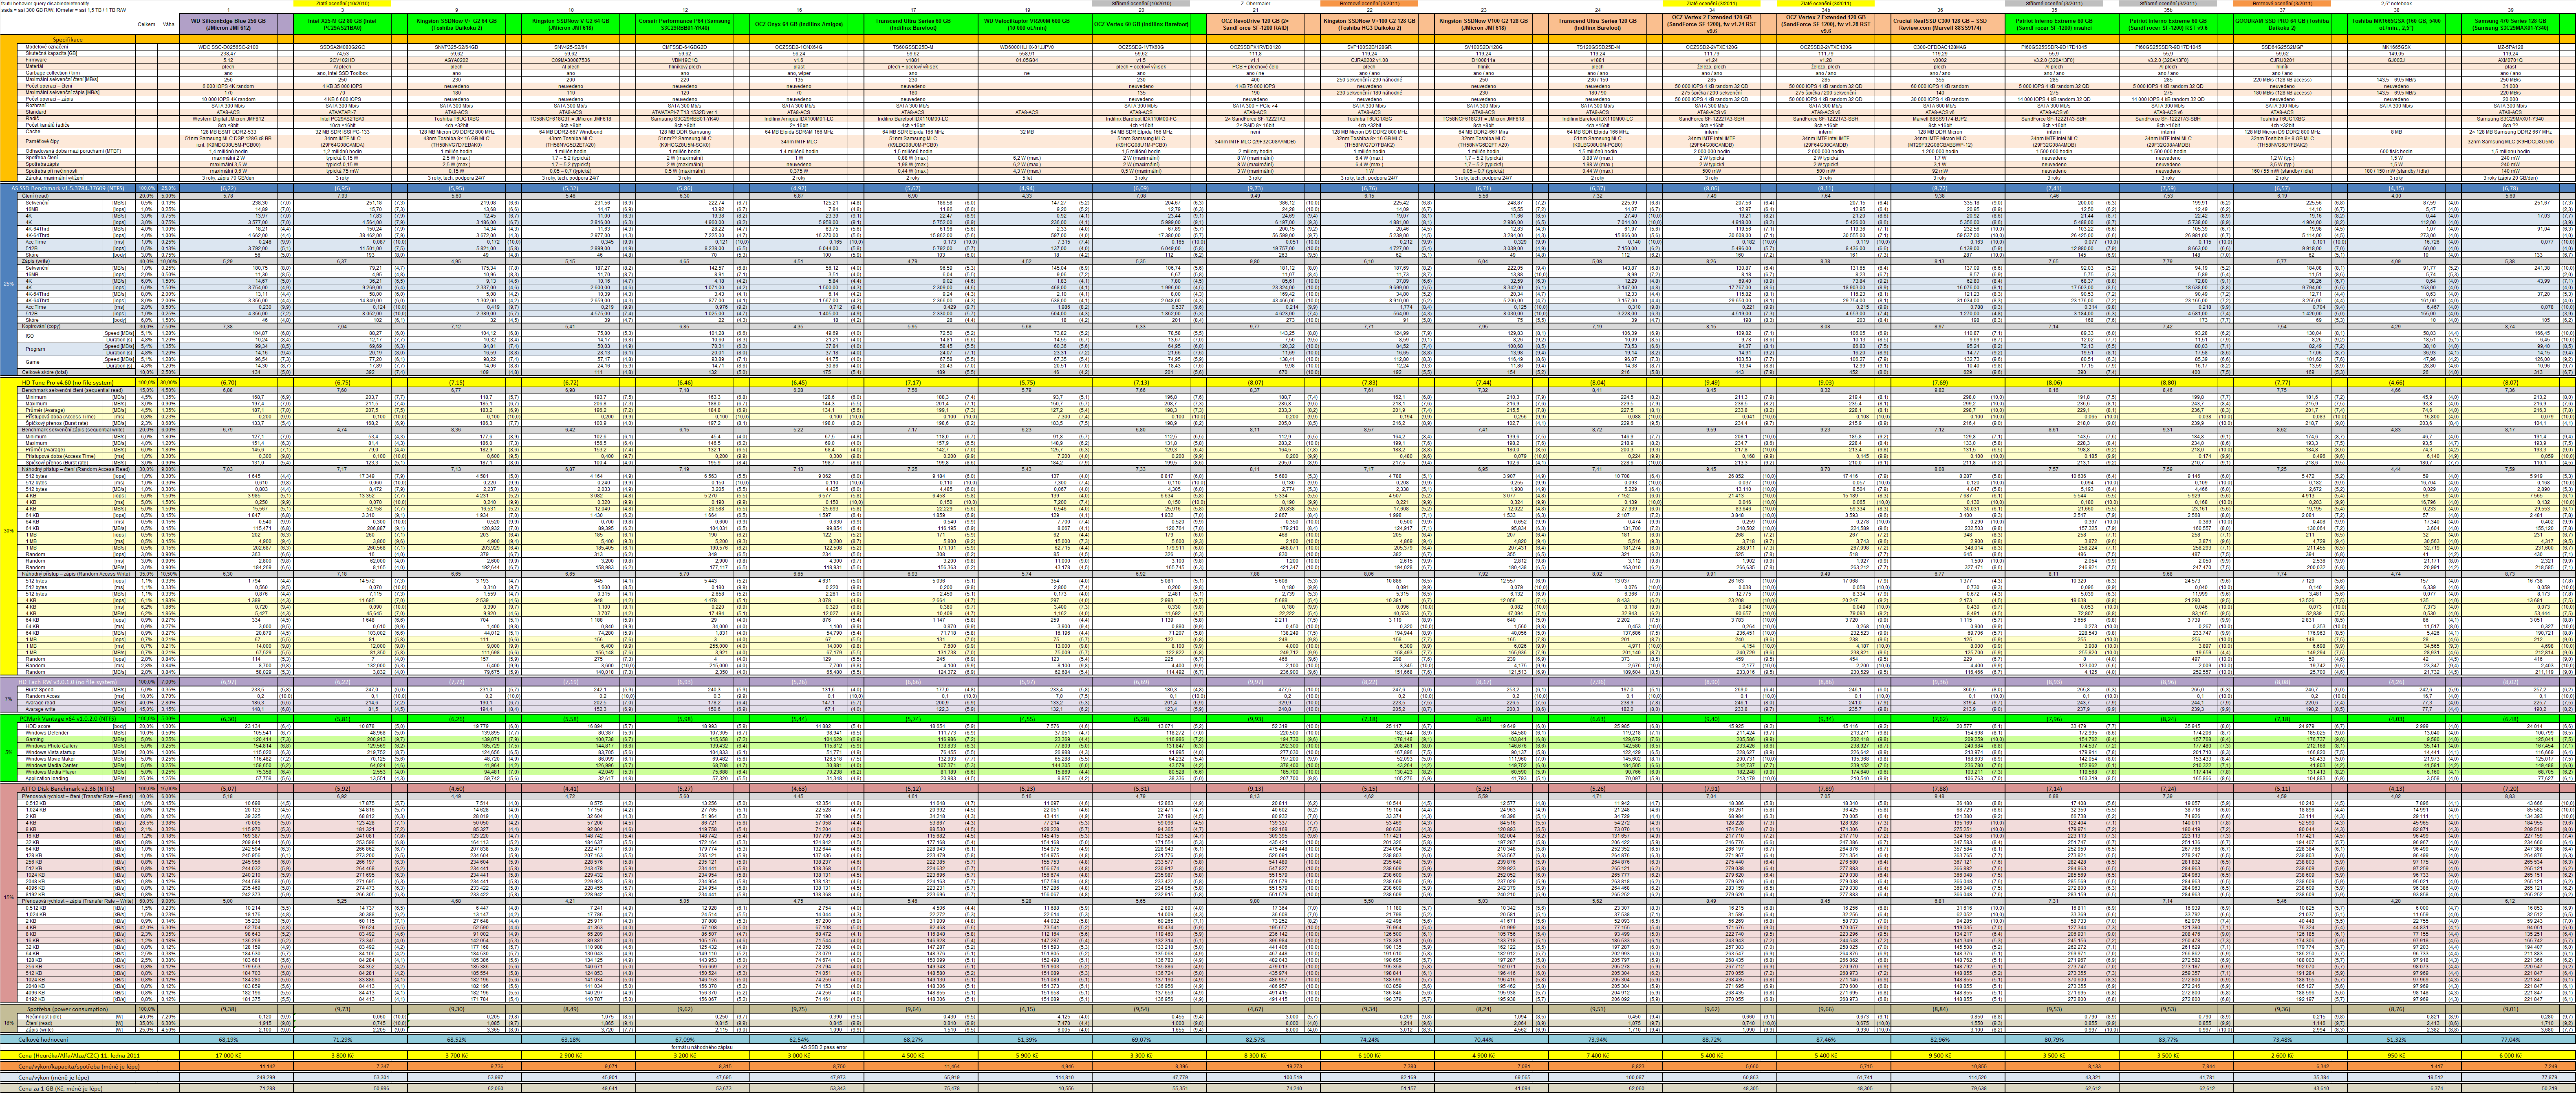Select the price cell '950 Kč'
This screenshot has width=2576, height=1093.
(2396, 1055)
